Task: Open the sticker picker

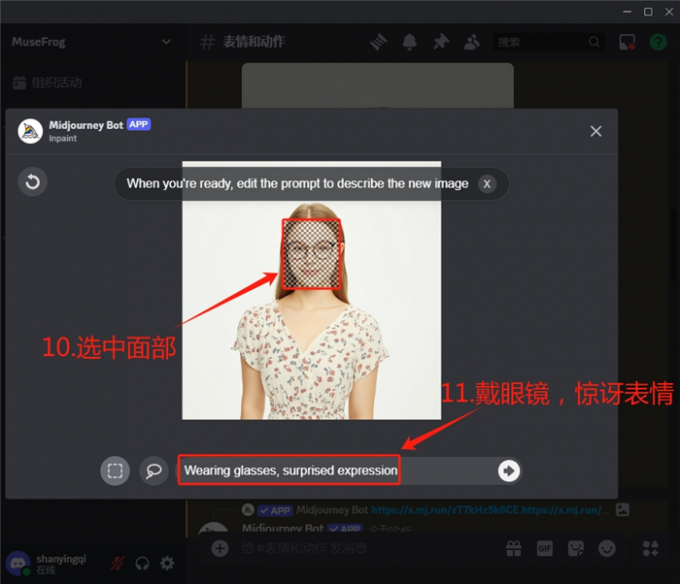Action: click(x=576, y=548)
